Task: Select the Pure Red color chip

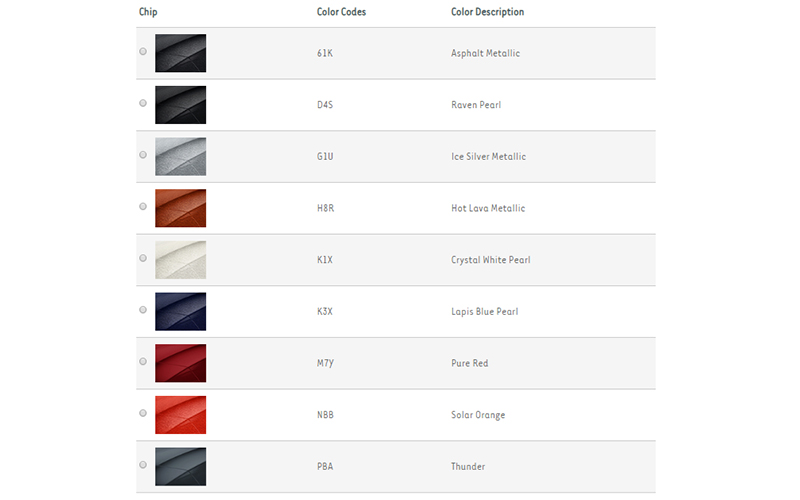Action: click(x=180, y=363)
